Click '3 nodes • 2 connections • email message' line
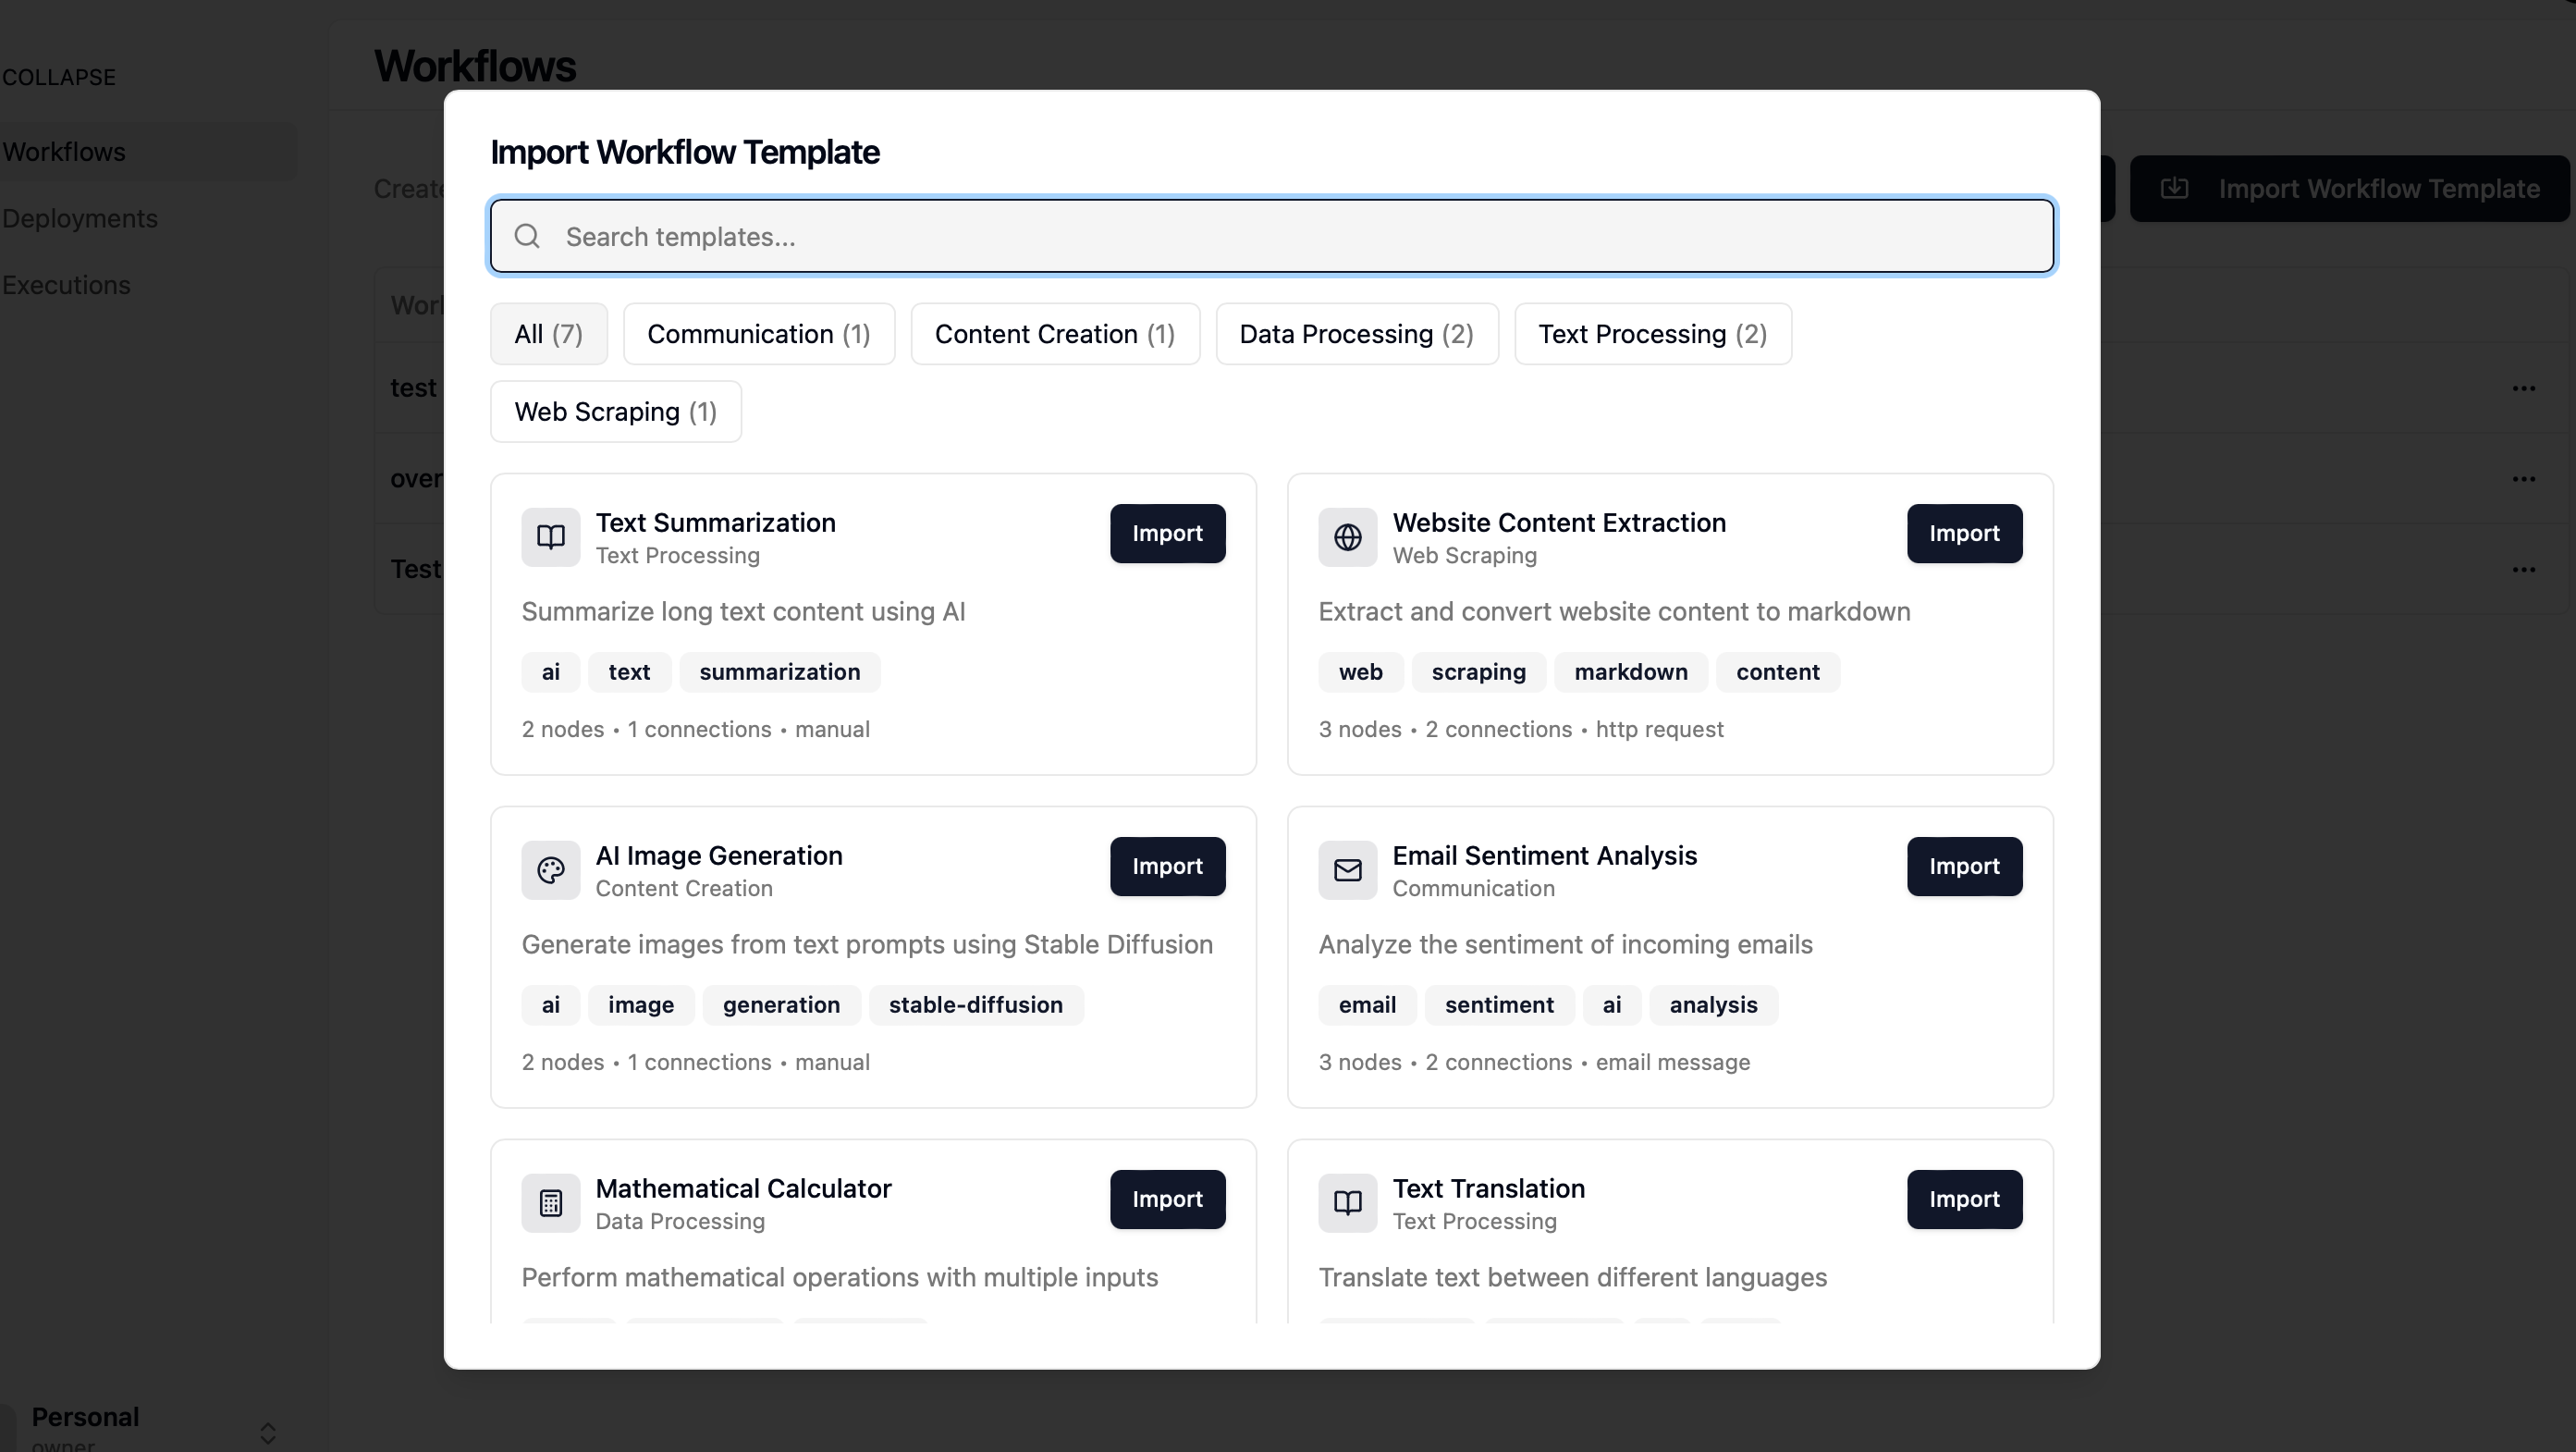The height and width of the screenshot is (1452, 2576). (1533, 1062)
